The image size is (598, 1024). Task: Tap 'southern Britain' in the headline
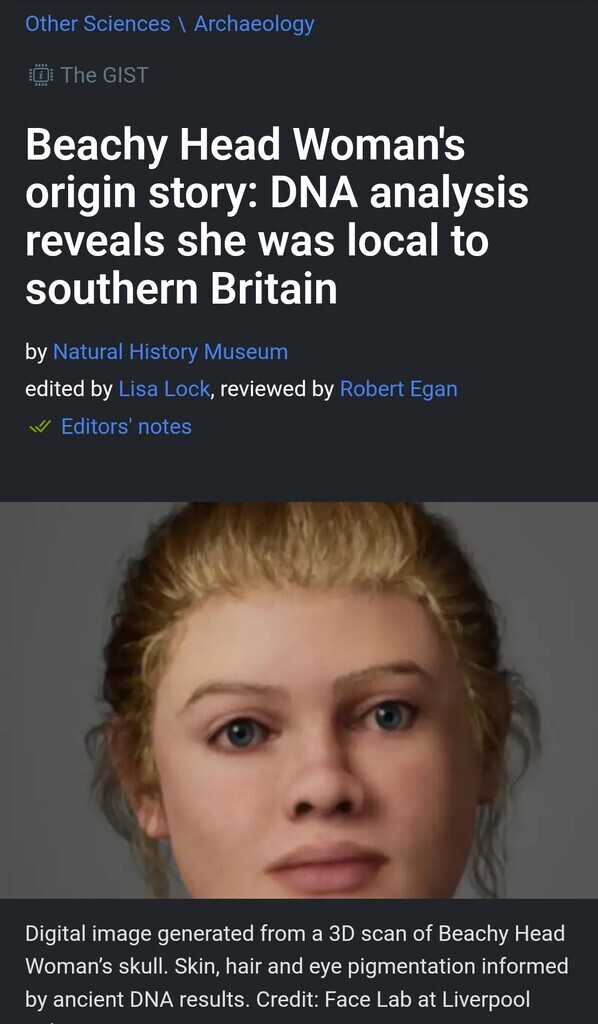coord(181,289)
